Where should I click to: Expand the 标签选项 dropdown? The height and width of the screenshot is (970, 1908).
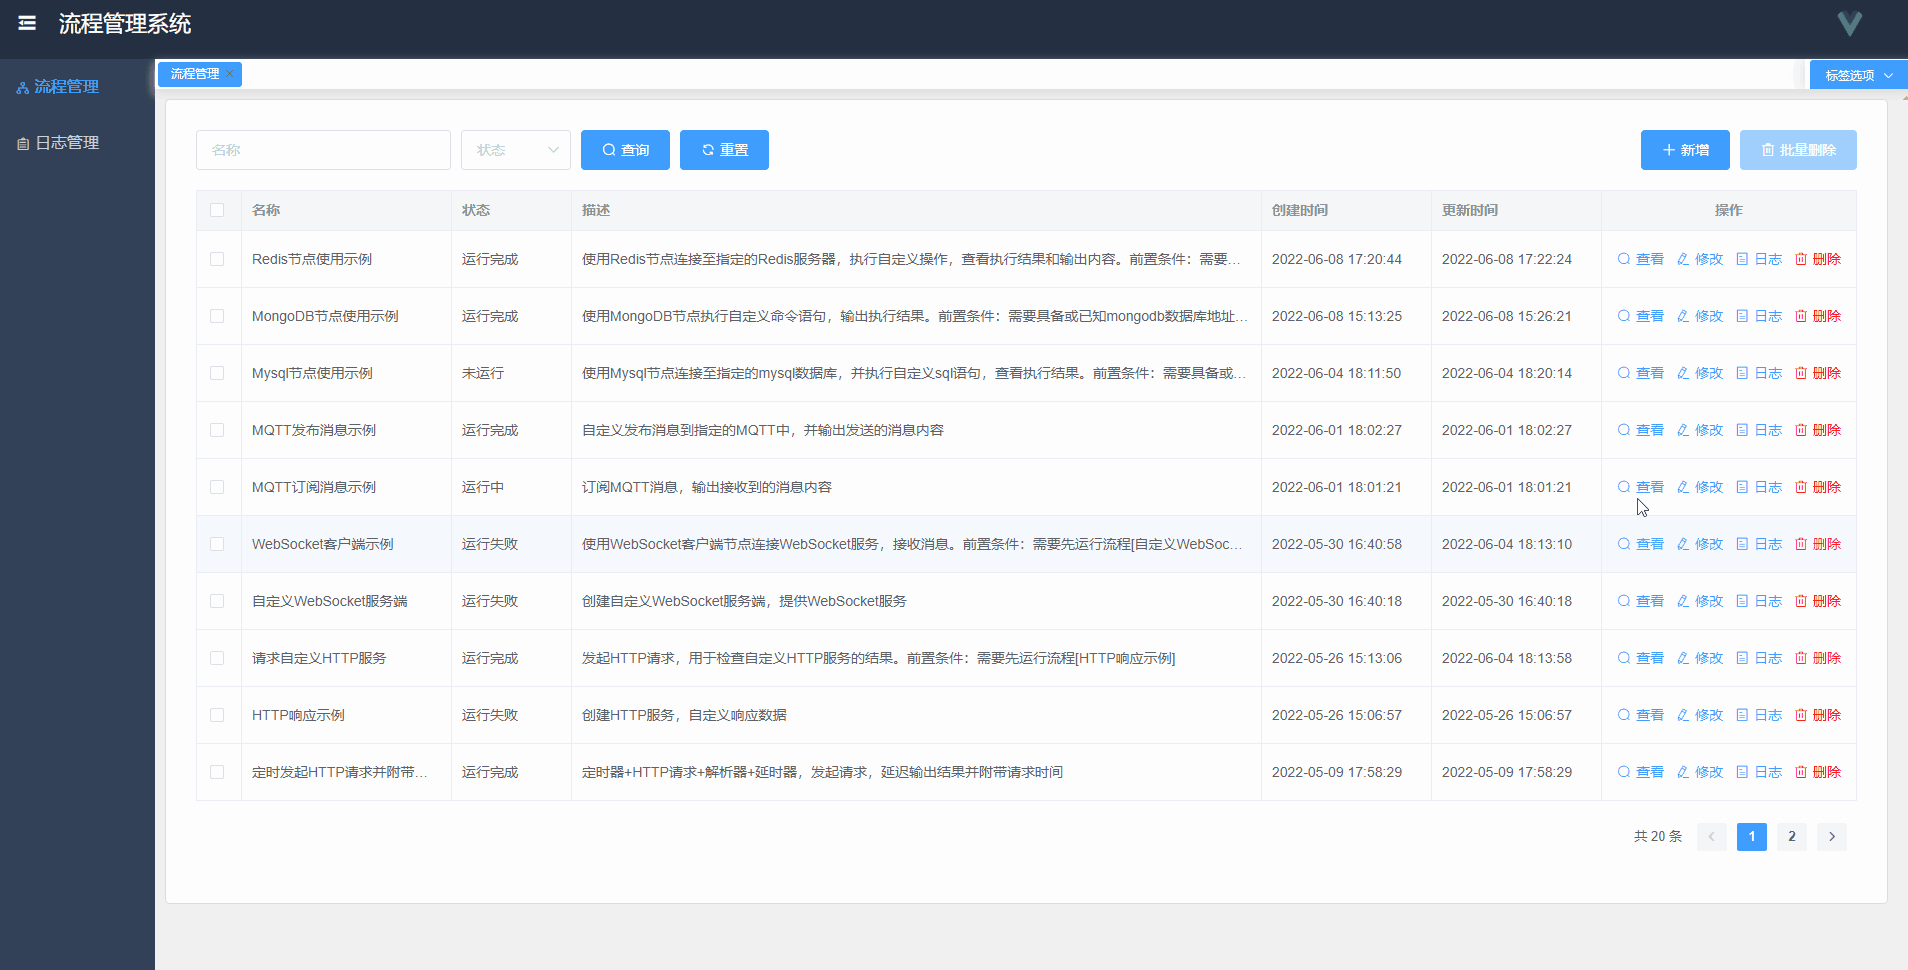coord(1858,75)
